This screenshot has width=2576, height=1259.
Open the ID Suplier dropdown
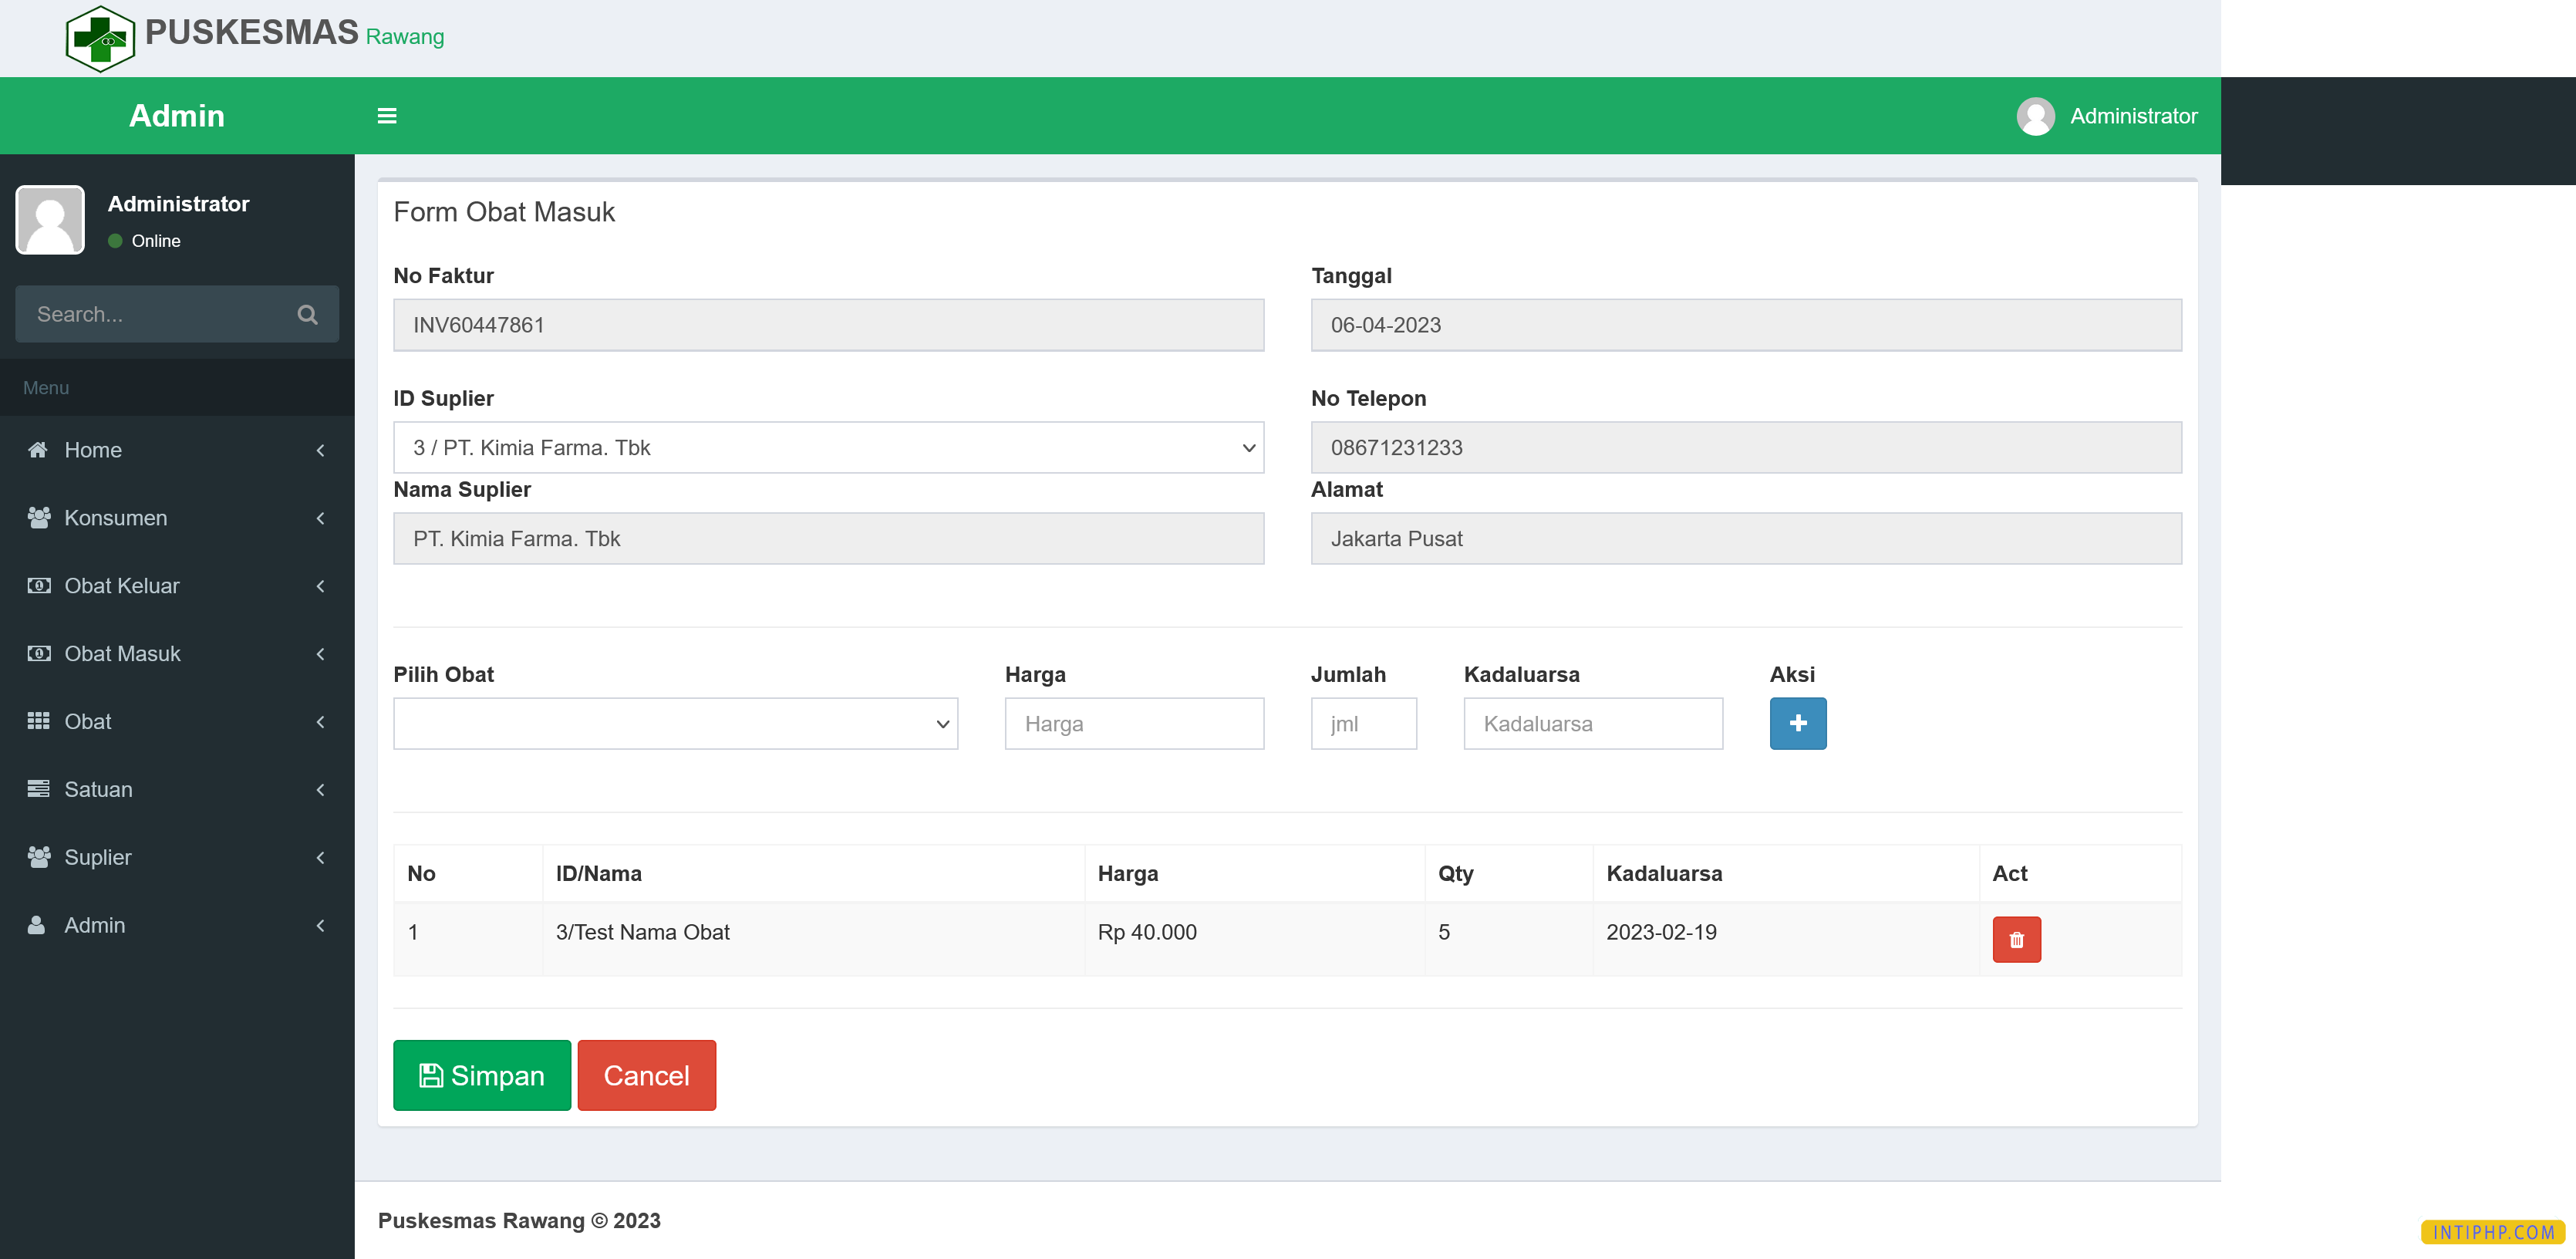click(828, 447)
